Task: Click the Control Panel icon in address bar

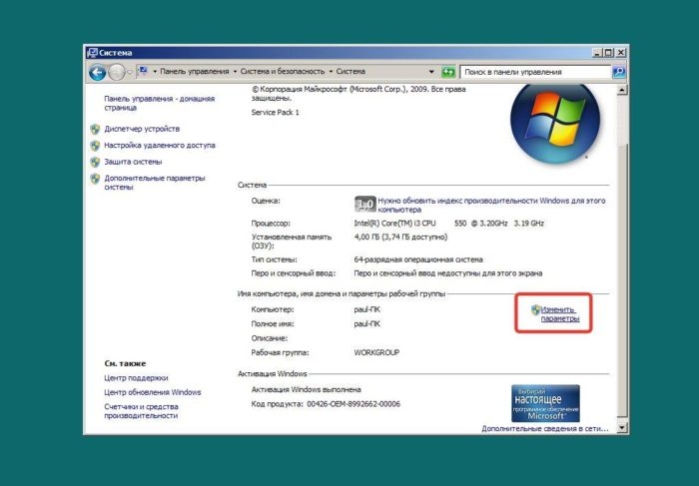Action: coord(143,71)
